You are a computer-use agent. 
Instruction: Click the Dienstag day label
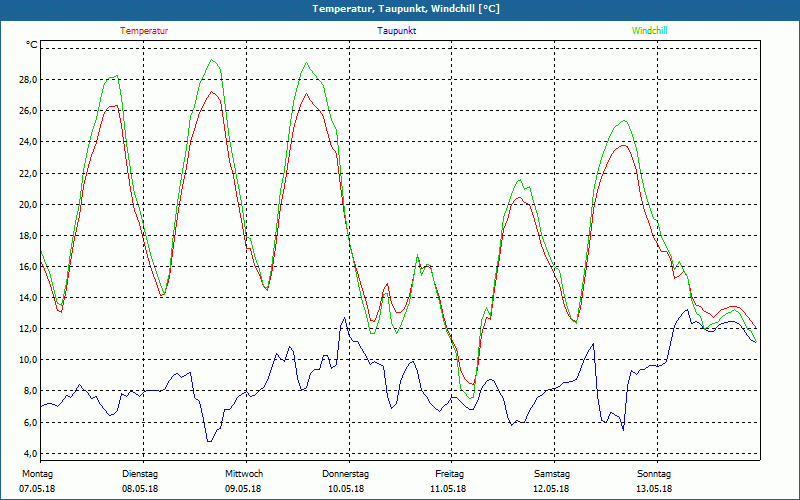(x=140, y=474)
